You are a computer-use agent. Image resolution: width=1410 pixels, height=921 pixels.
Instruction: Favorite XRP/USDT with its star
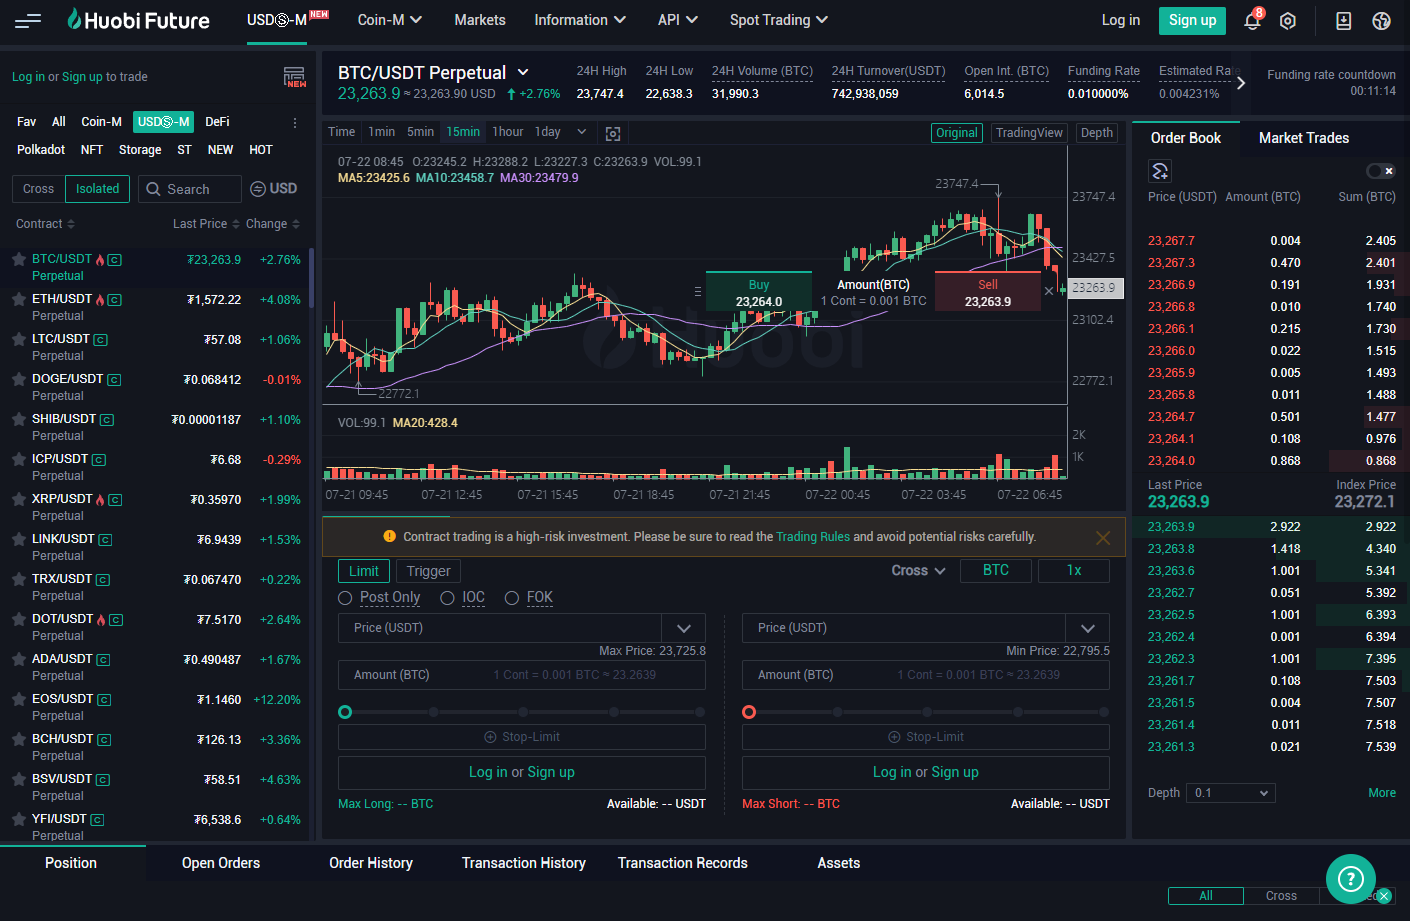pyautogui.click(x=19, y=499)
